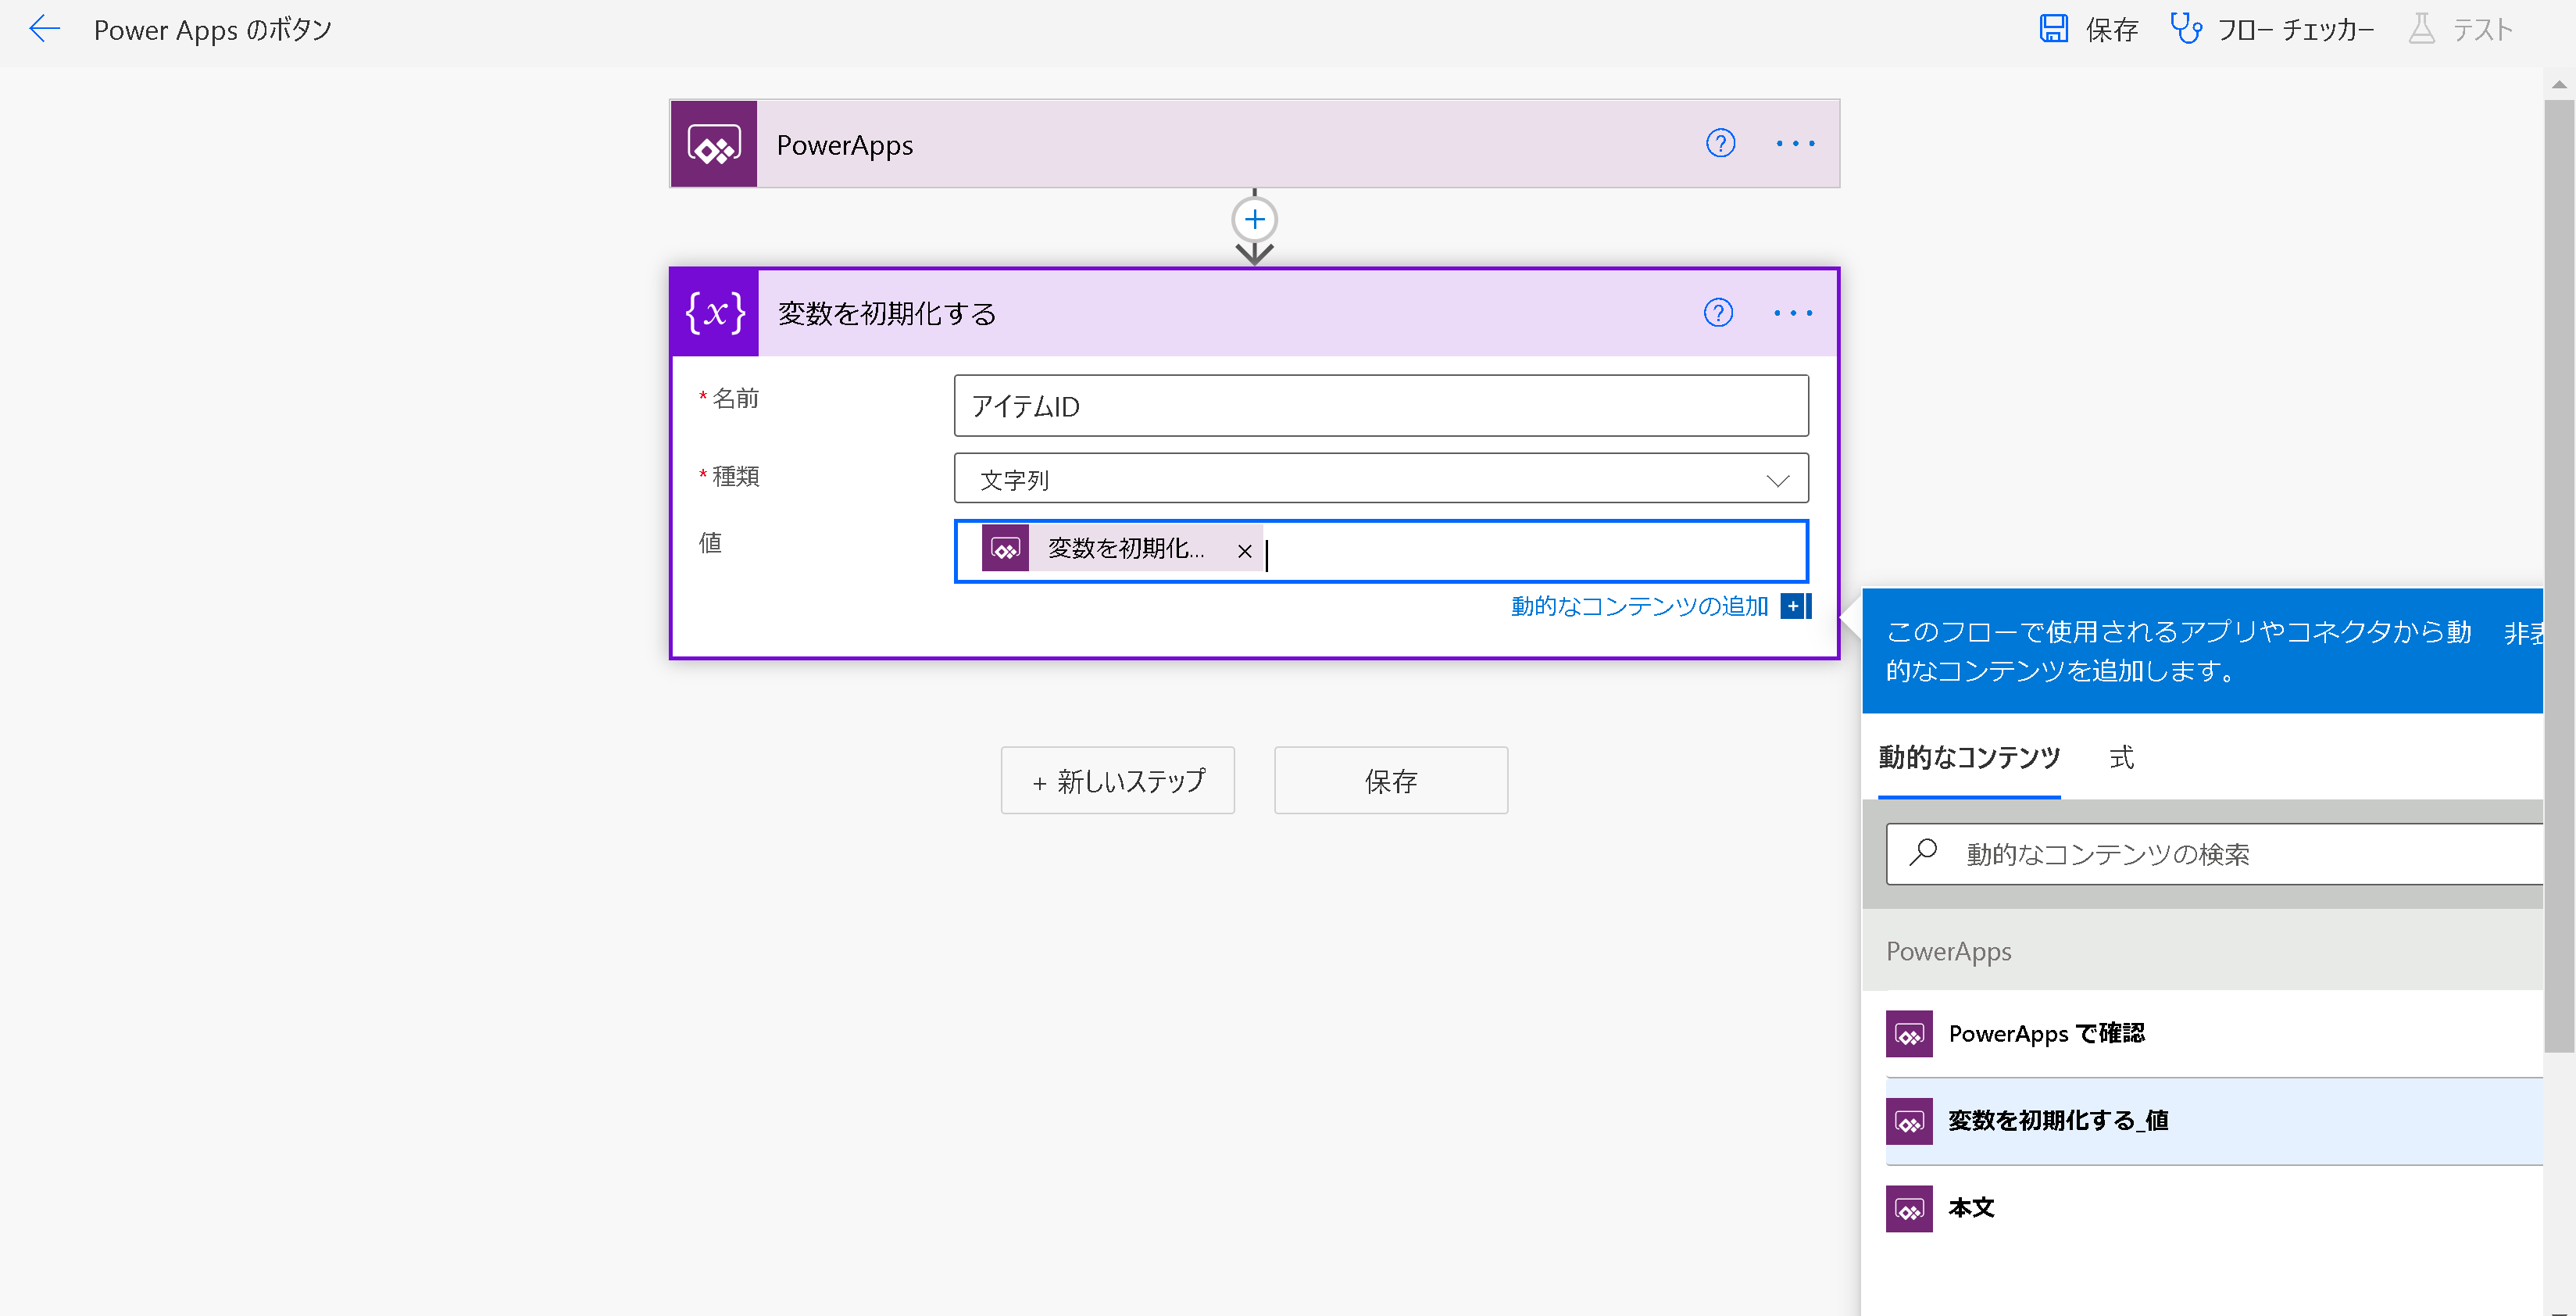Click the 保存 button below the flow
This screenshot has height=1316, width=2576.
1390,781
